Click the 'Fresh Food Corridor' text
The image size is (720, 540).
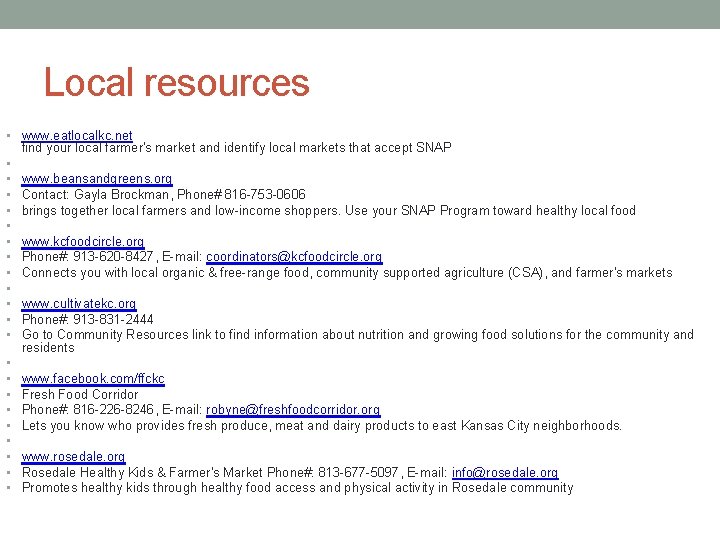80,394
